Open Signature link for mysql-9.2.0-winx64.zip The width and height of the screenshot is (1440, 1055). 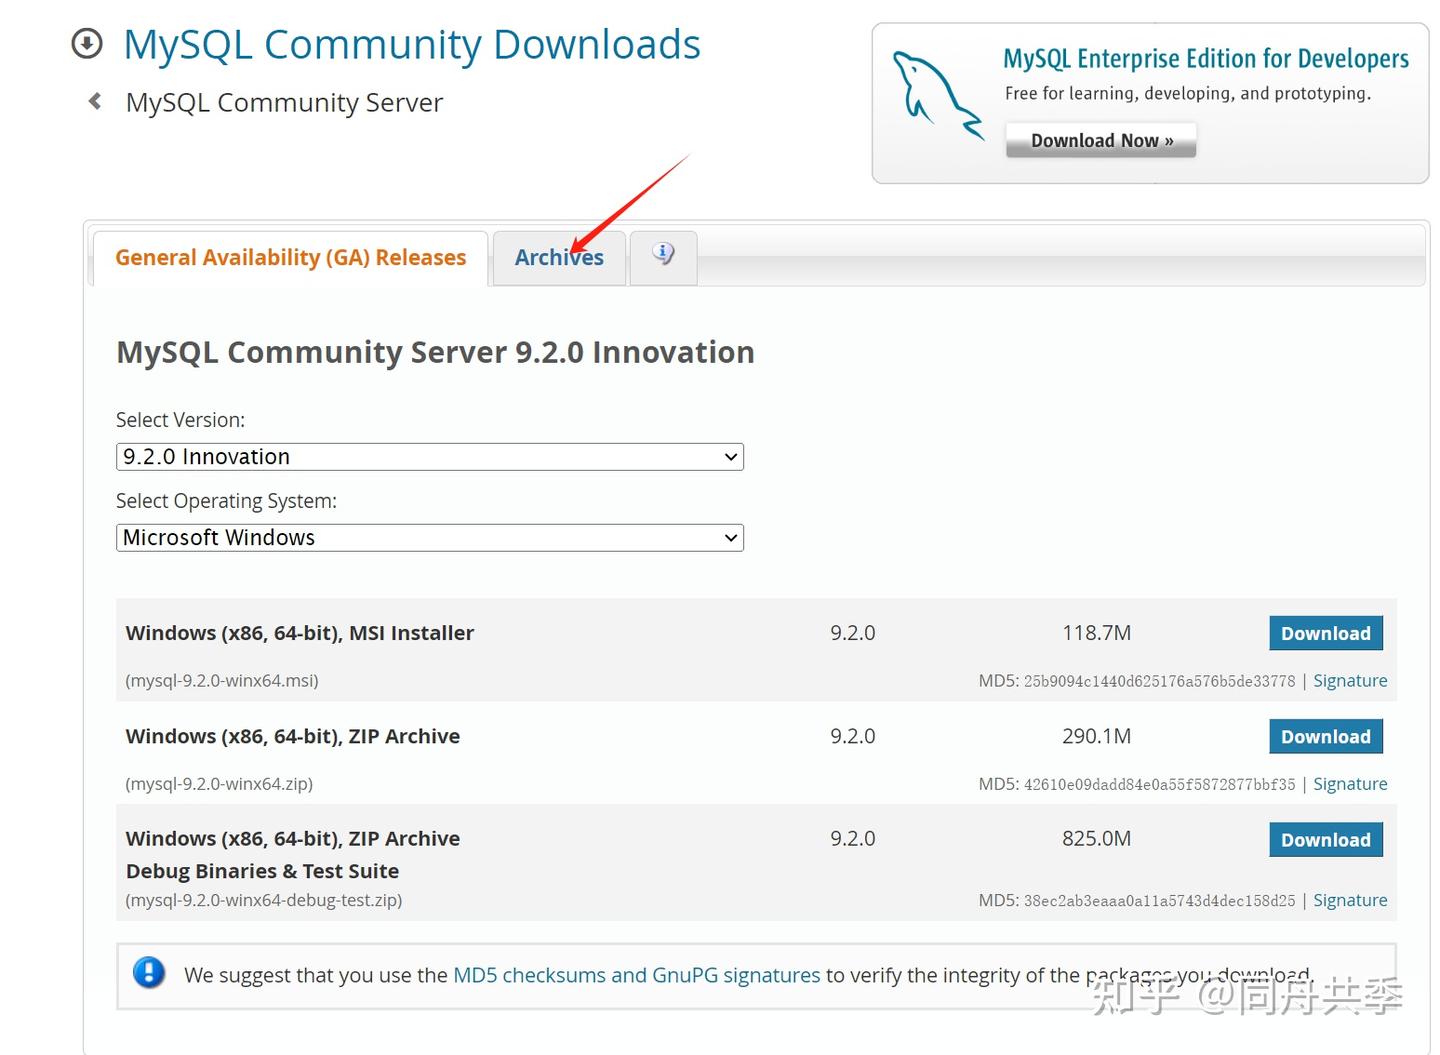[x=1350, y=784]
